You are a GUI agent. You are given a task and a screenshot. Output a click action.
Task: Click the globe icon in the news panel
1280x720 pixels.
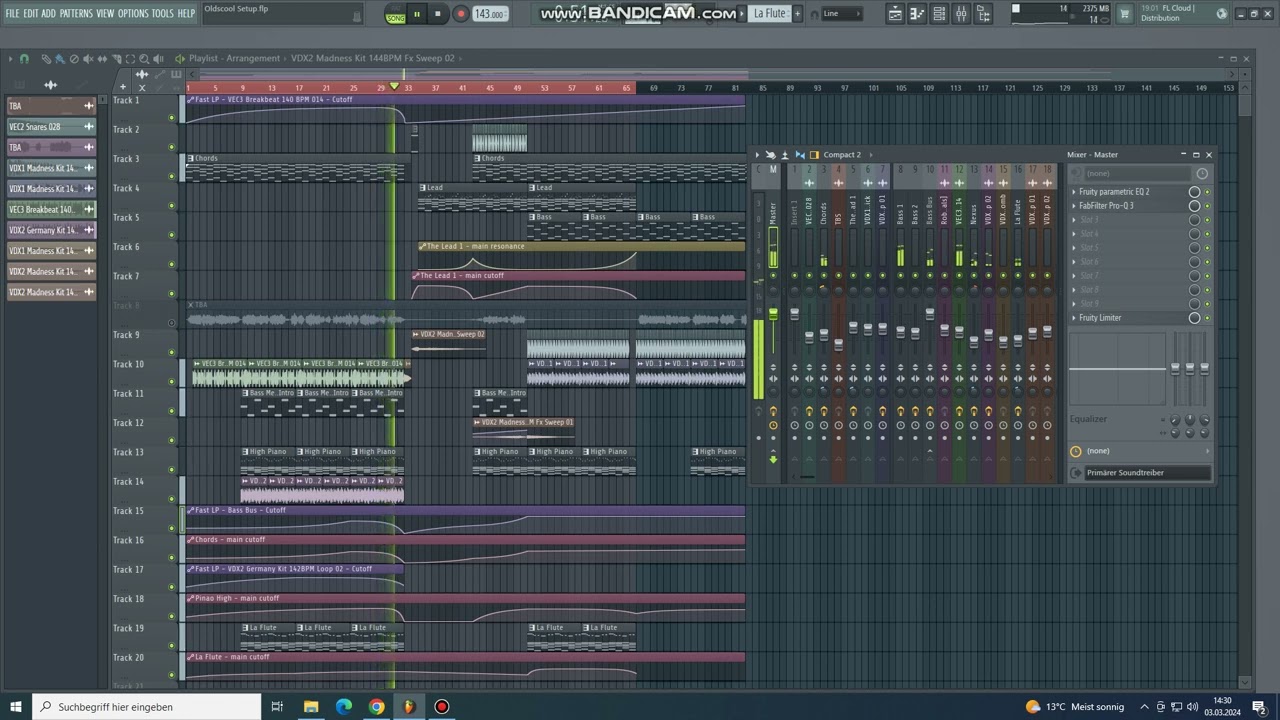[x=1222, y=13]
